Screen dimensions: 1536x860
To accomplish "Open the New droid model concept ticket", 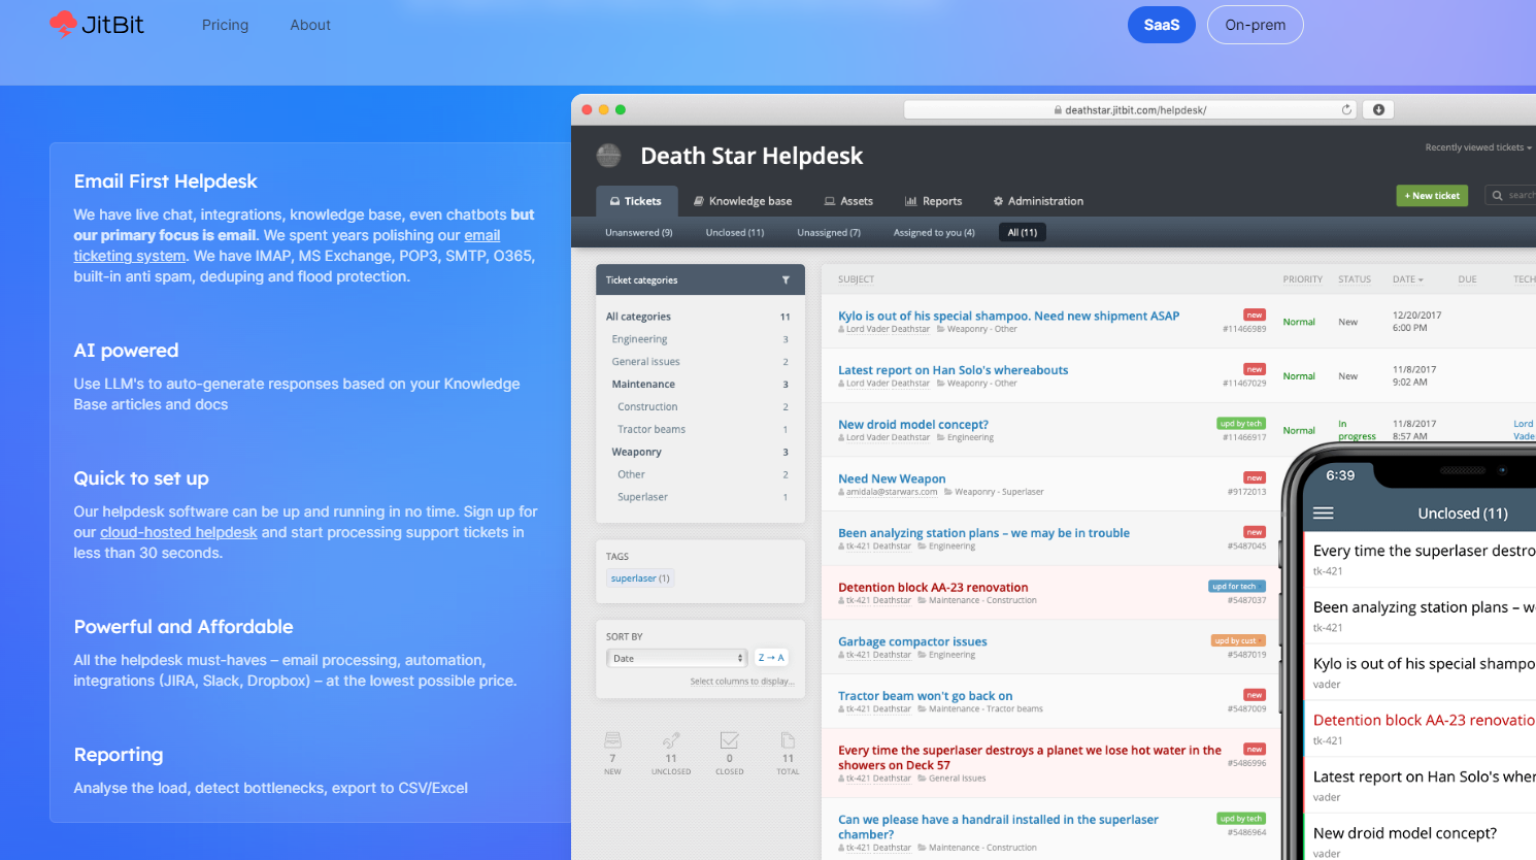I will [x=913, y=425].
